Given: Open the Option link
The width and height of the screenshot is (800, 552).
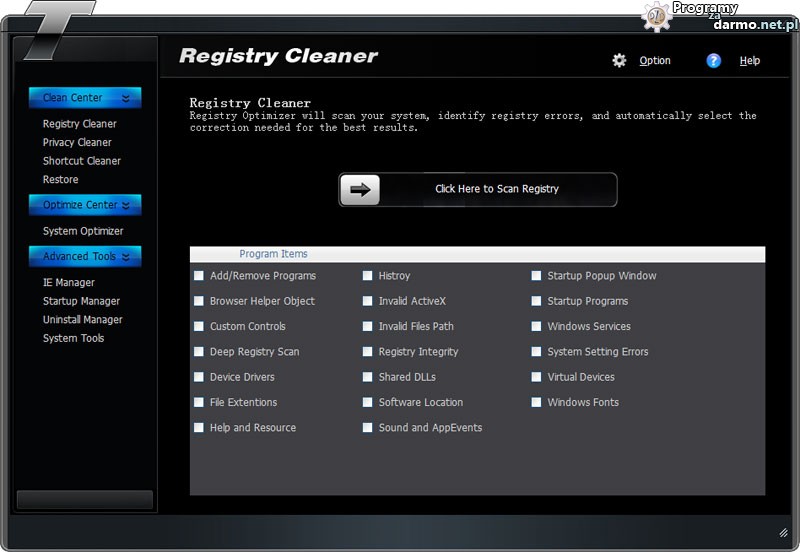Looking at the screenshot, I should [x=655, y=61].
